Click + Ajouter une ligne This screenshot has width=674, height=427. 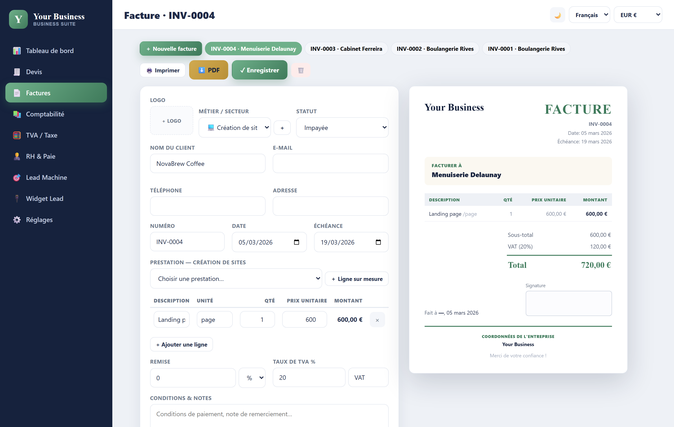pos(181,344)
